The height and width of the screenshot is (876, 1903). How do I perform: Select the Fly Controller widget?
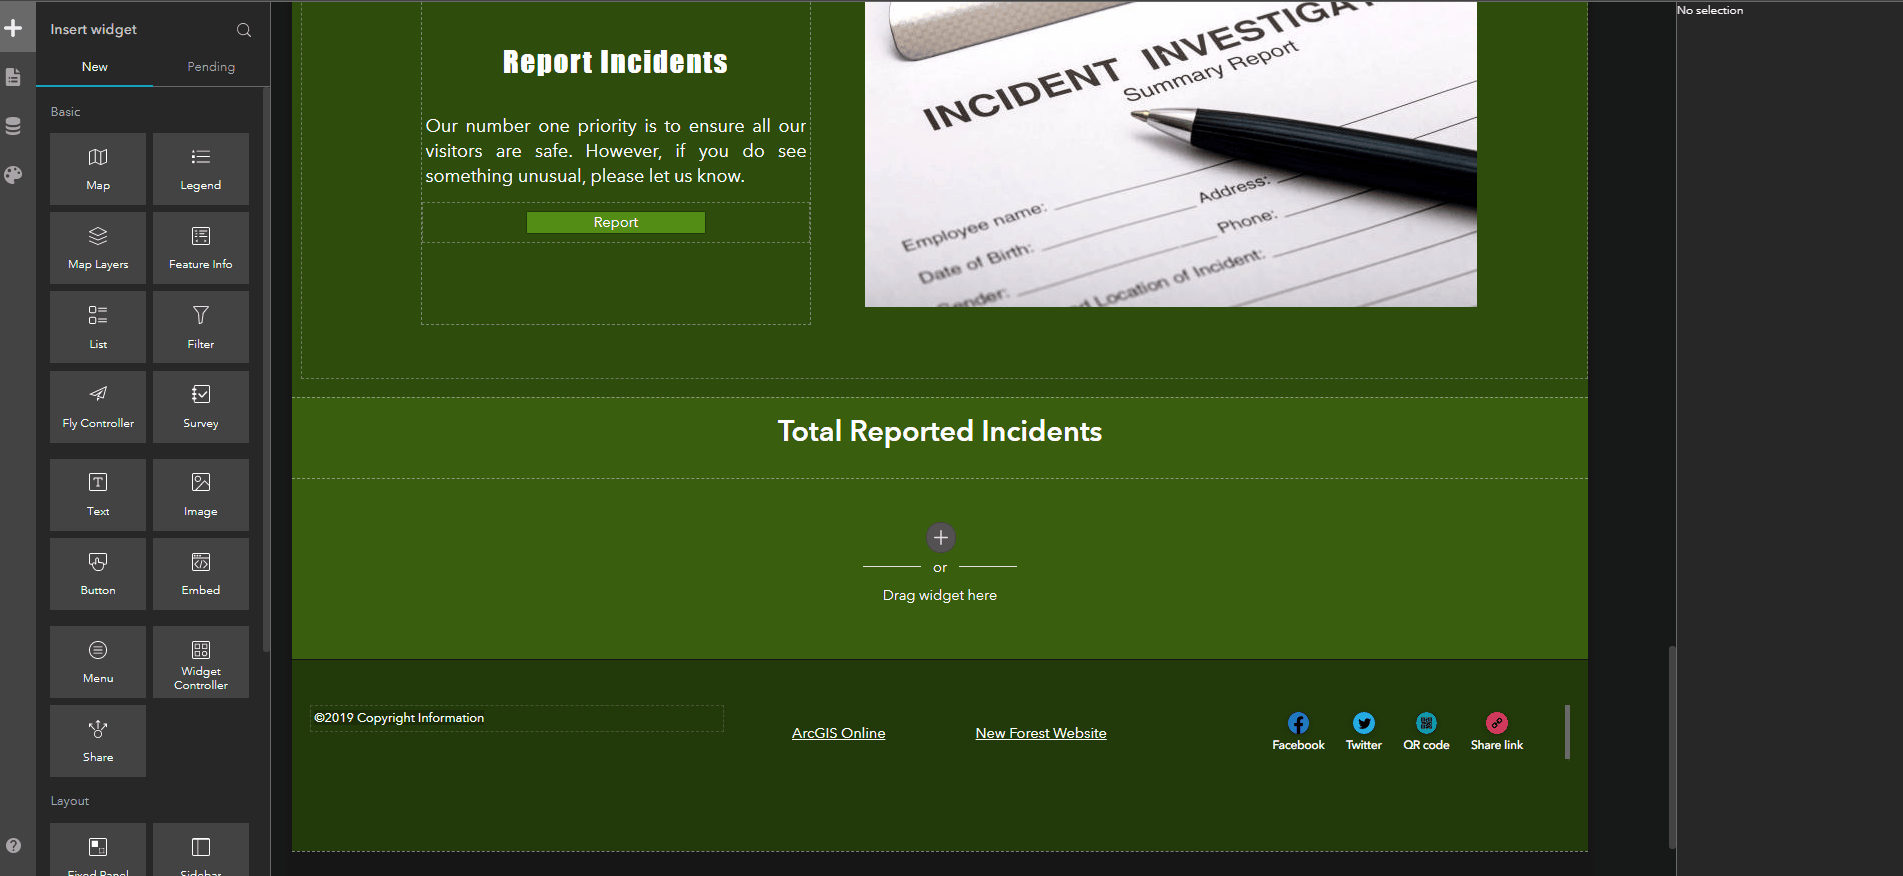(98, 407)
